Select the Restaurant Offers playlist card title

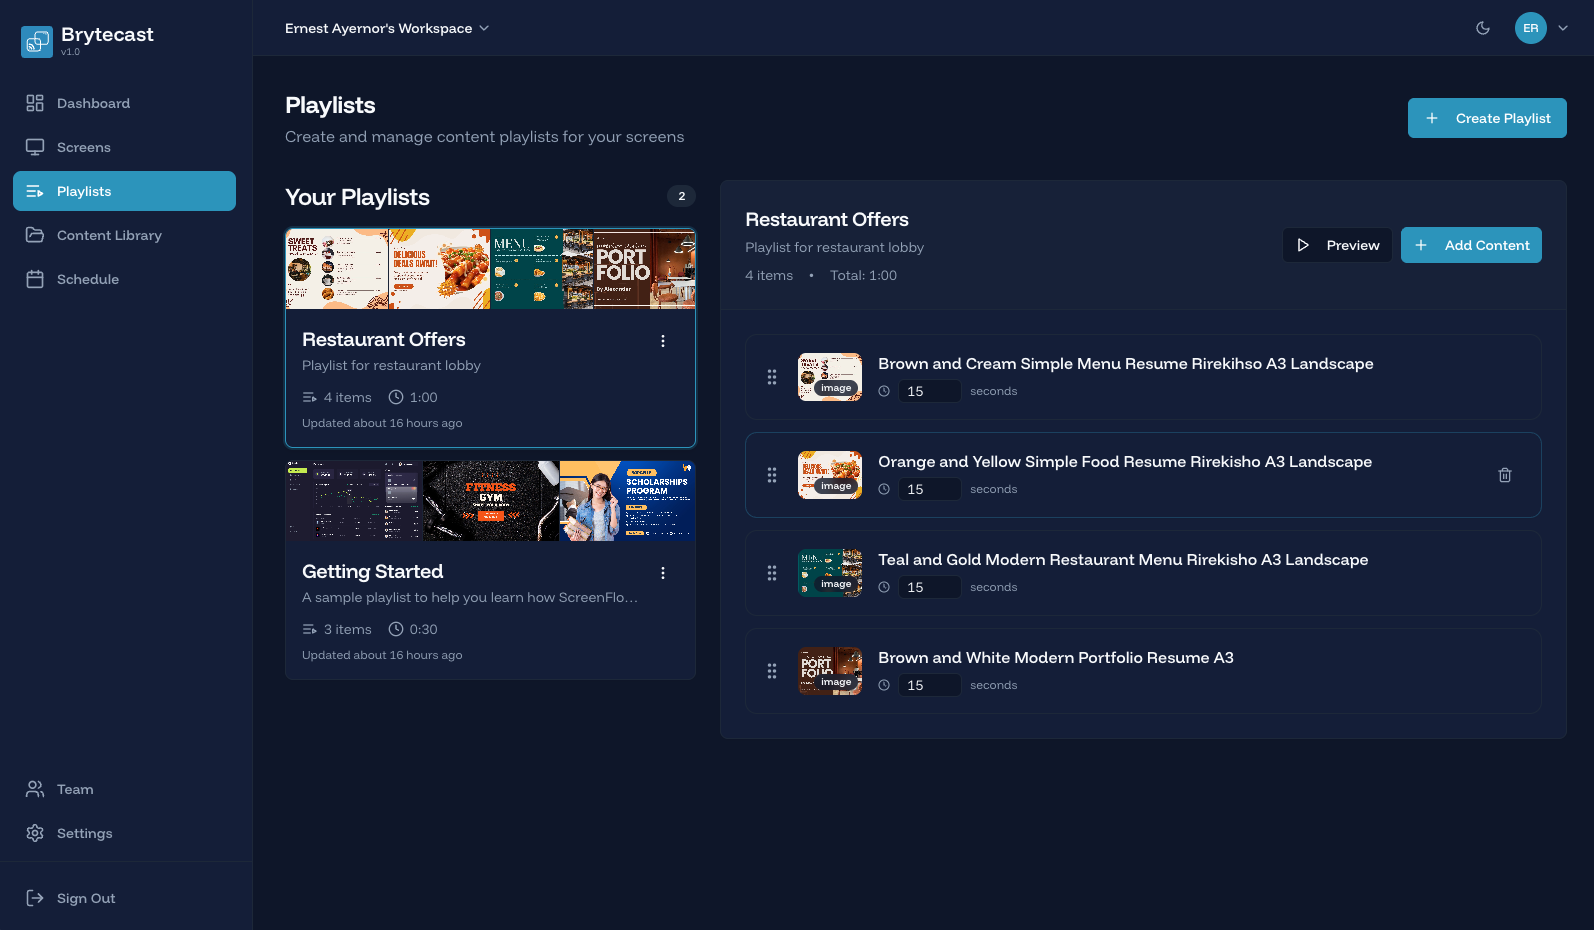click(x=384, y=339)
